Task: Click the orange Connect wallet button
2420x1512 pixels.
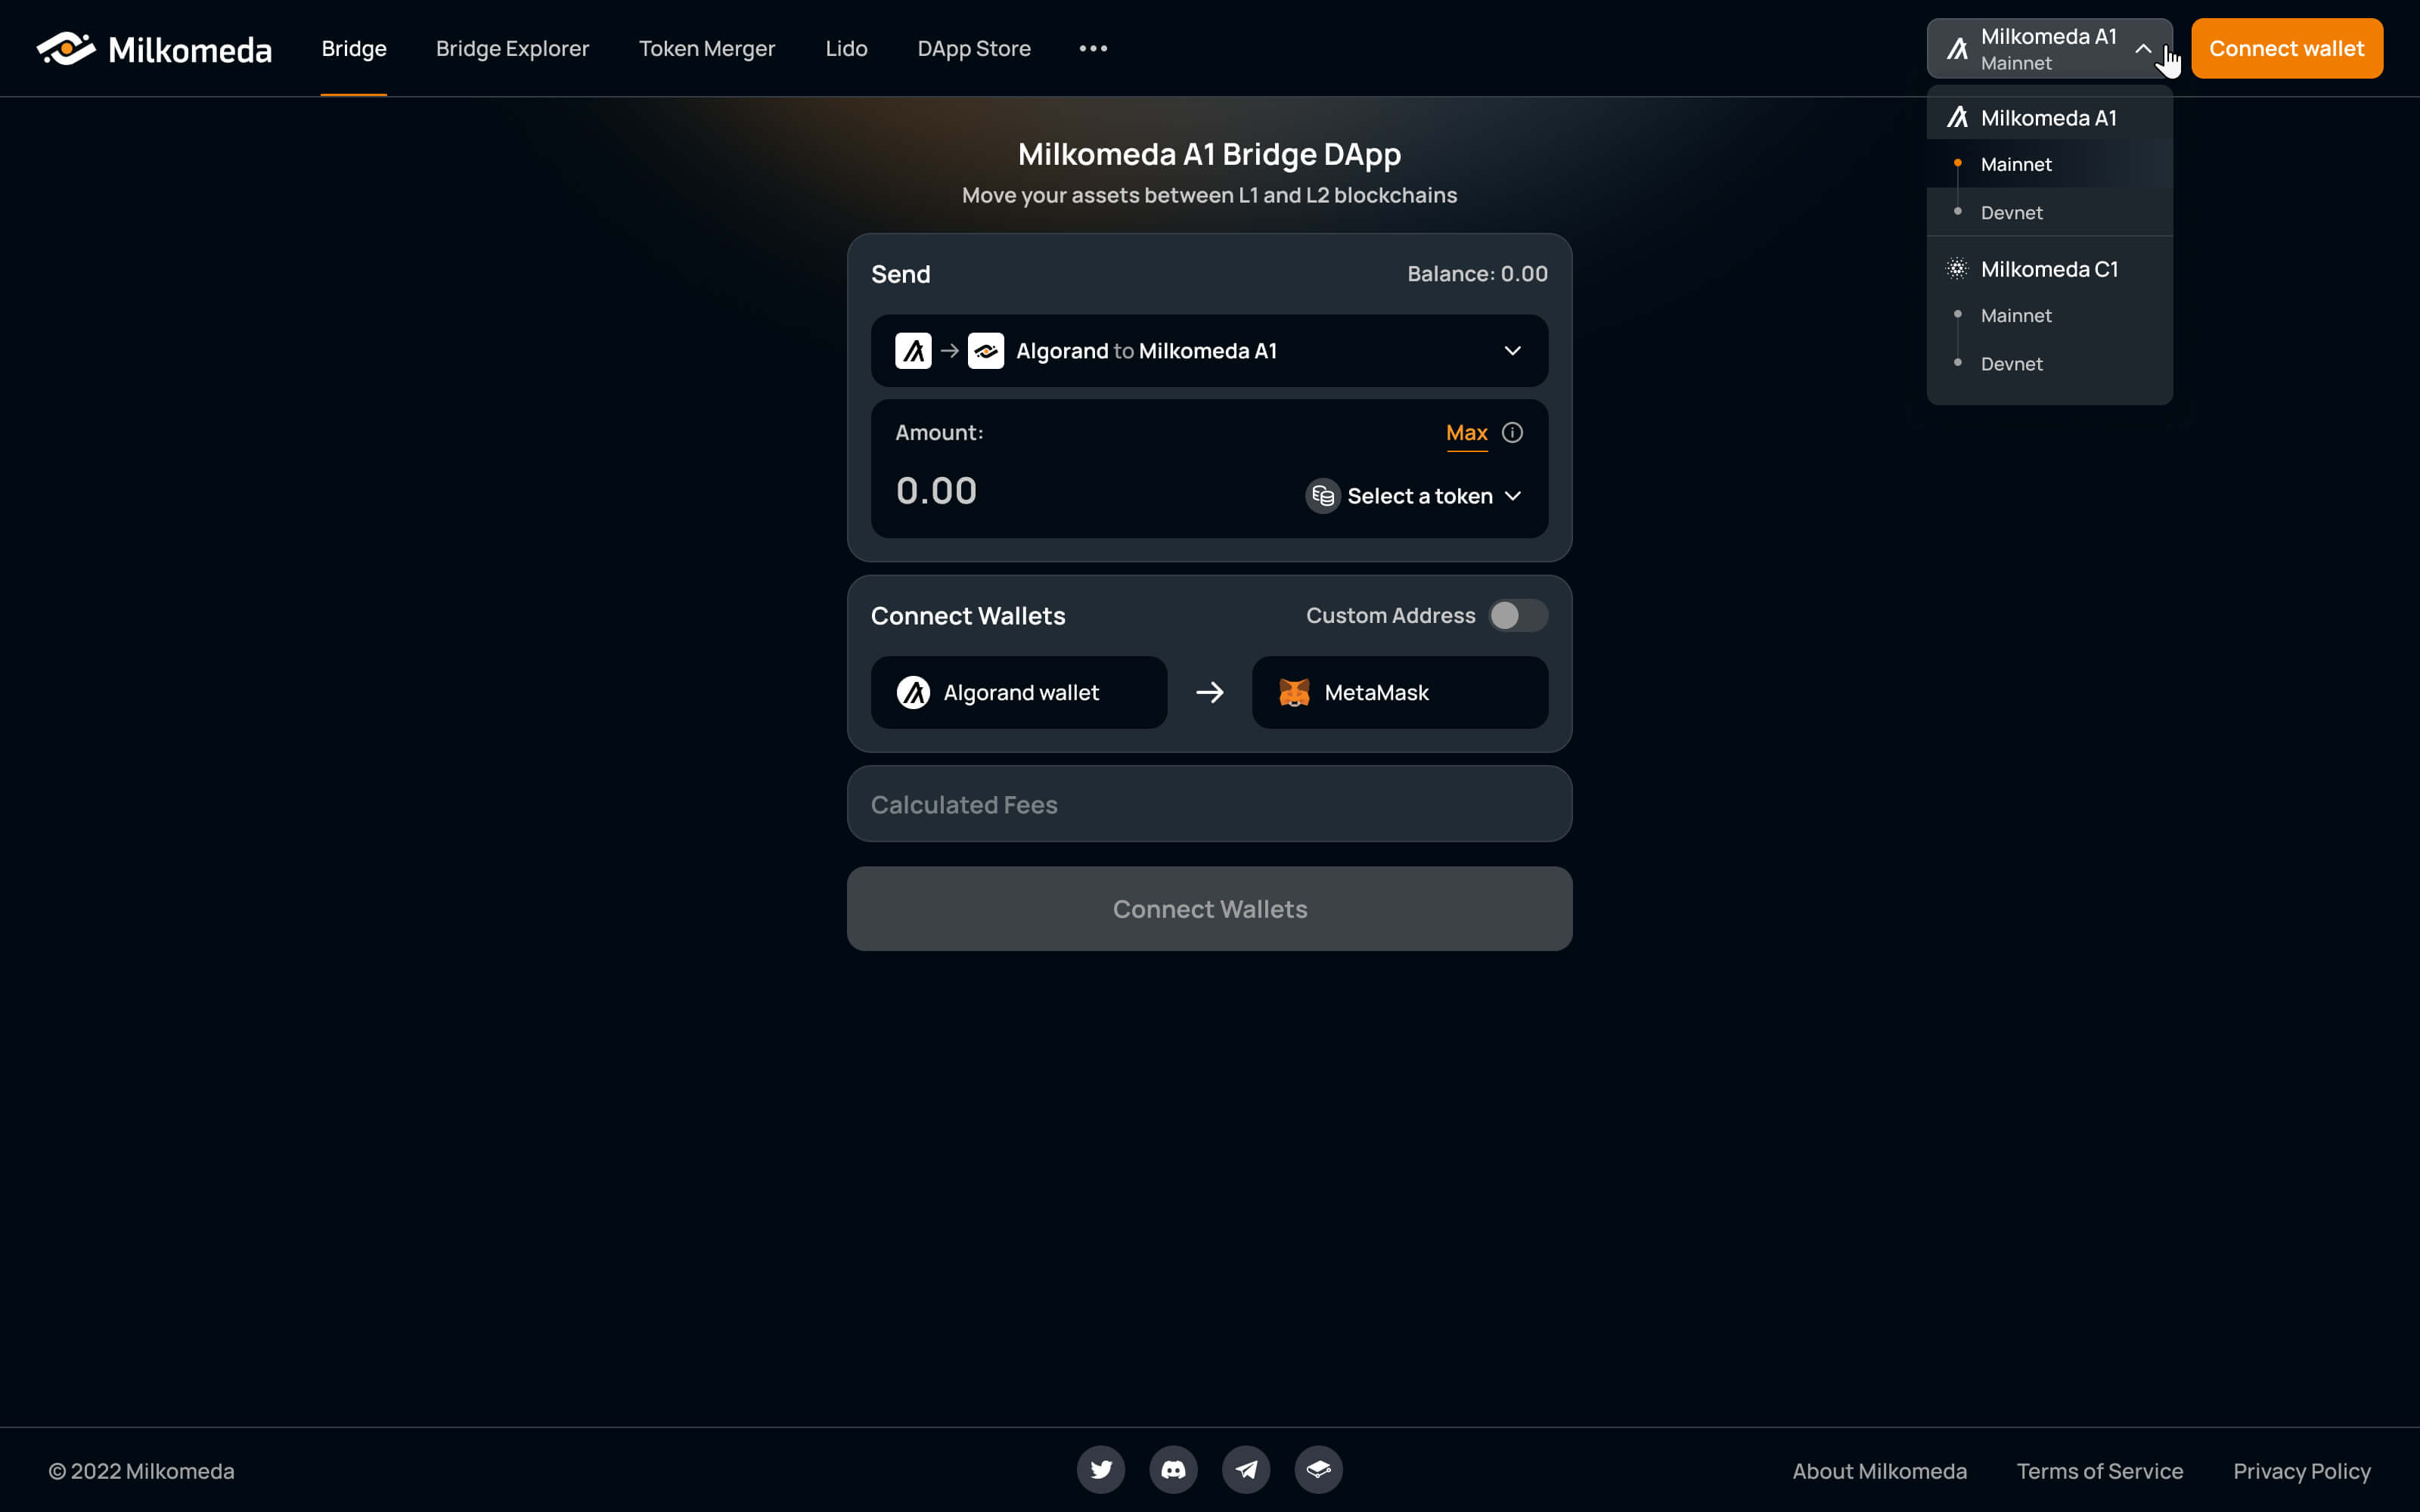Action: (x=2286, y=48)
